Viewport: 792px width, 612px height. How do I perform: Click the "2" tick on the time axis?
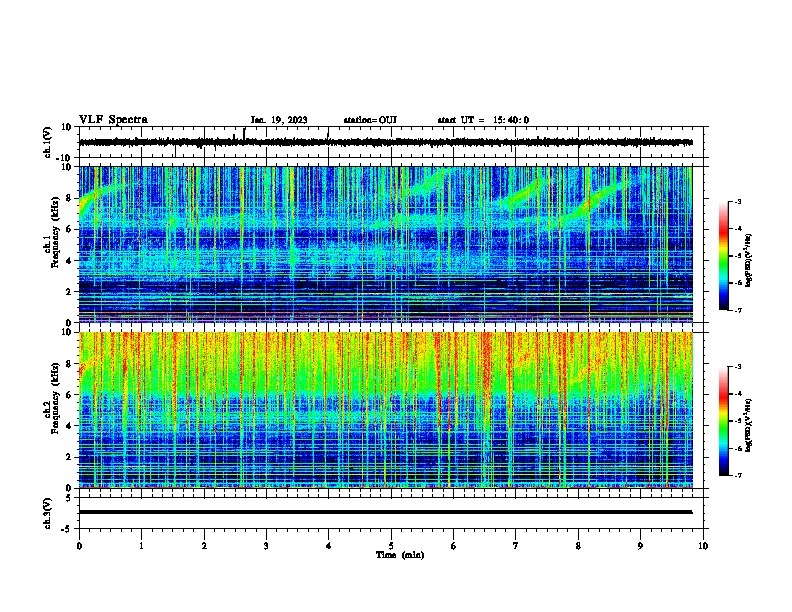click(204, 546)
